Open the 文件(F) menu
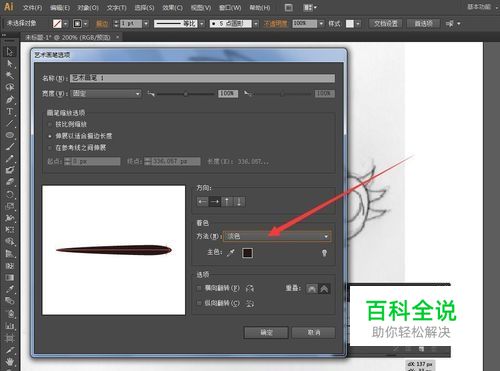Image resolution: width=500 pixels, height=371 pixels. (32, 7)
